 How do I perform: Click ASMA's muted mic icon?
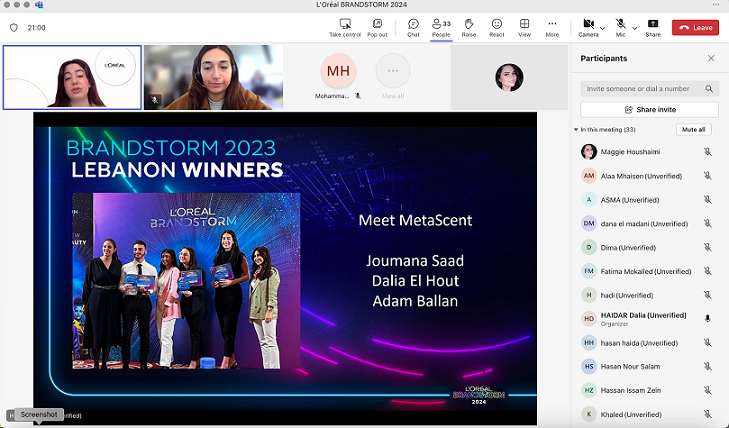pyautogui.click(x=708, y=200)
